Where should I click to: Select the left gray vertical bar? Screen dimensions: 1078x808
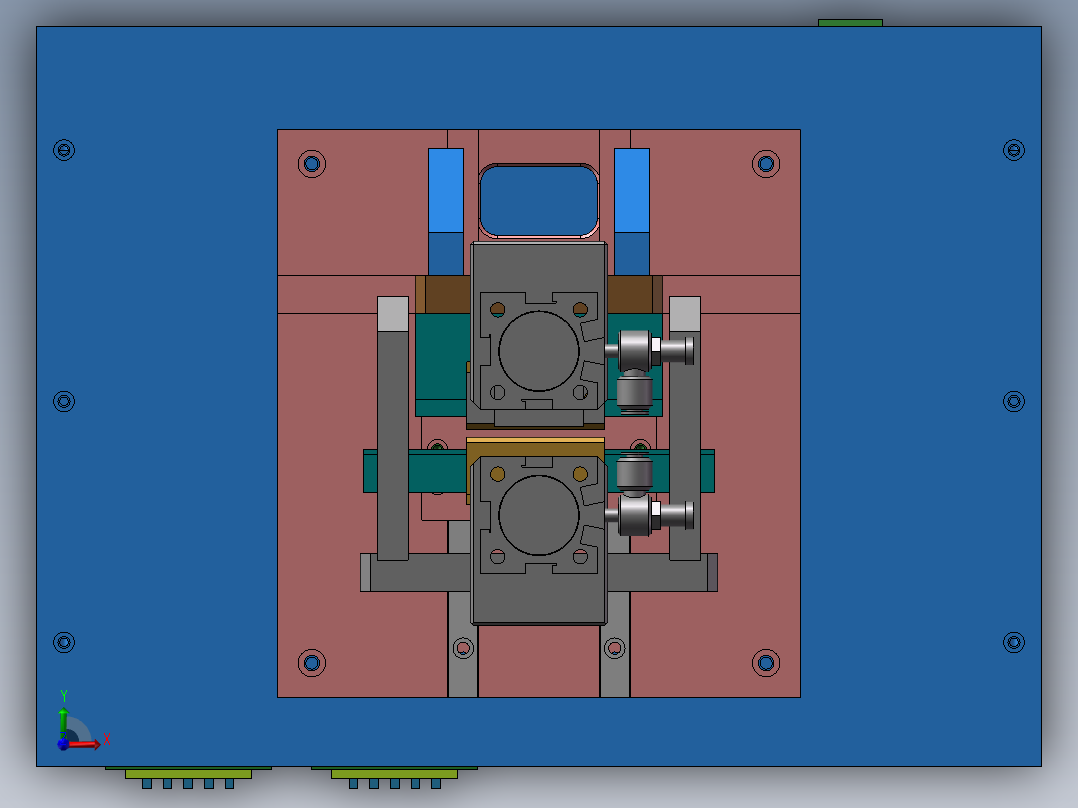(x=393, y=428)
